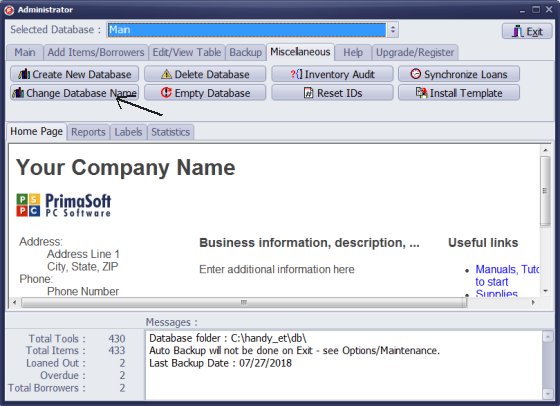Click the Empty Database red circle icon
Image resolution: width=560 pixels, height=406 pixels.
click(x=166, y=93)
